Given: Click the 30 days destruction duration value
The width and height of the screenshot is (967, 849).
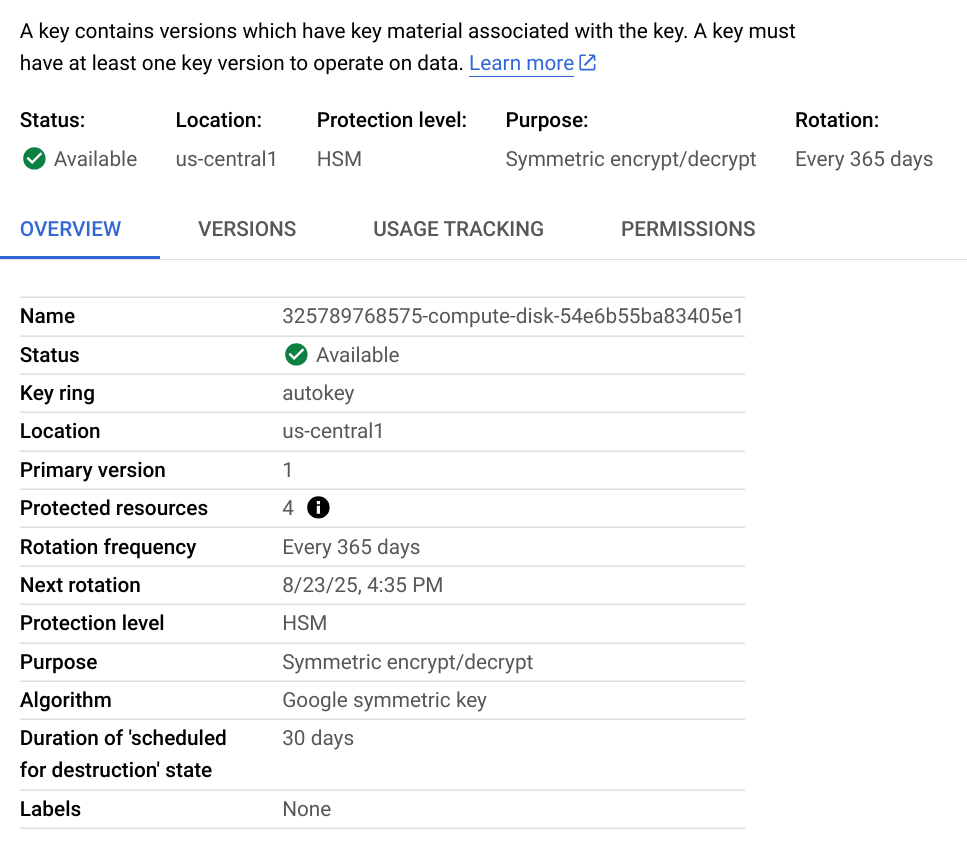Looking at the screenshot, I should point(318,738).
